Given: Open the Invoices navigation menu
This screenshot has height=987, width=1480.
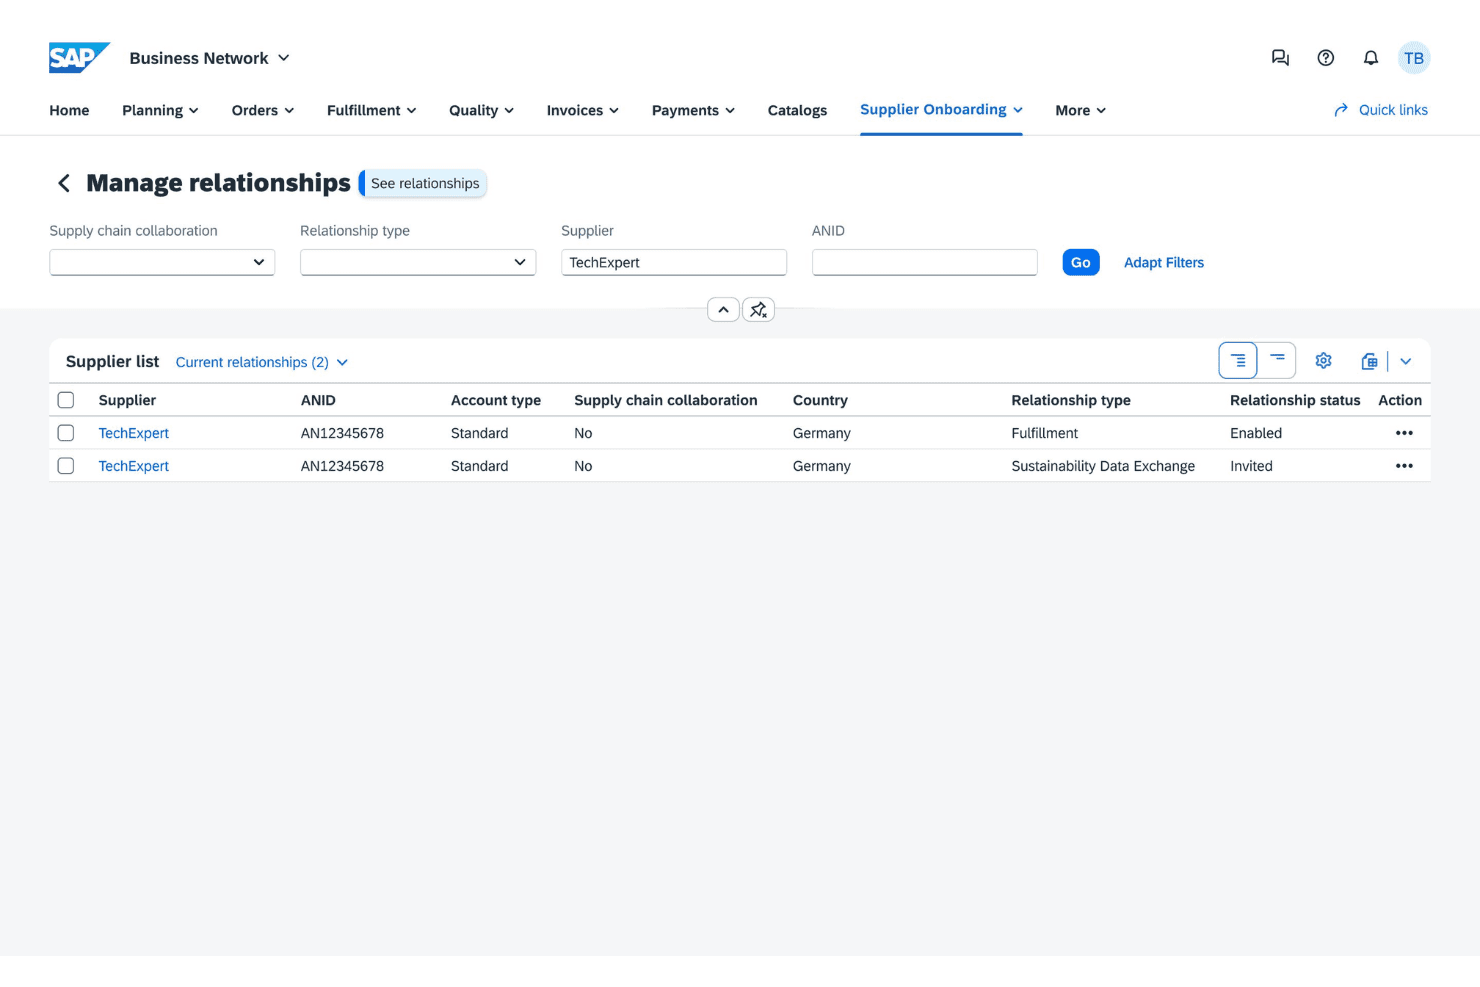Looking at the screenshot, I should 583,110.
